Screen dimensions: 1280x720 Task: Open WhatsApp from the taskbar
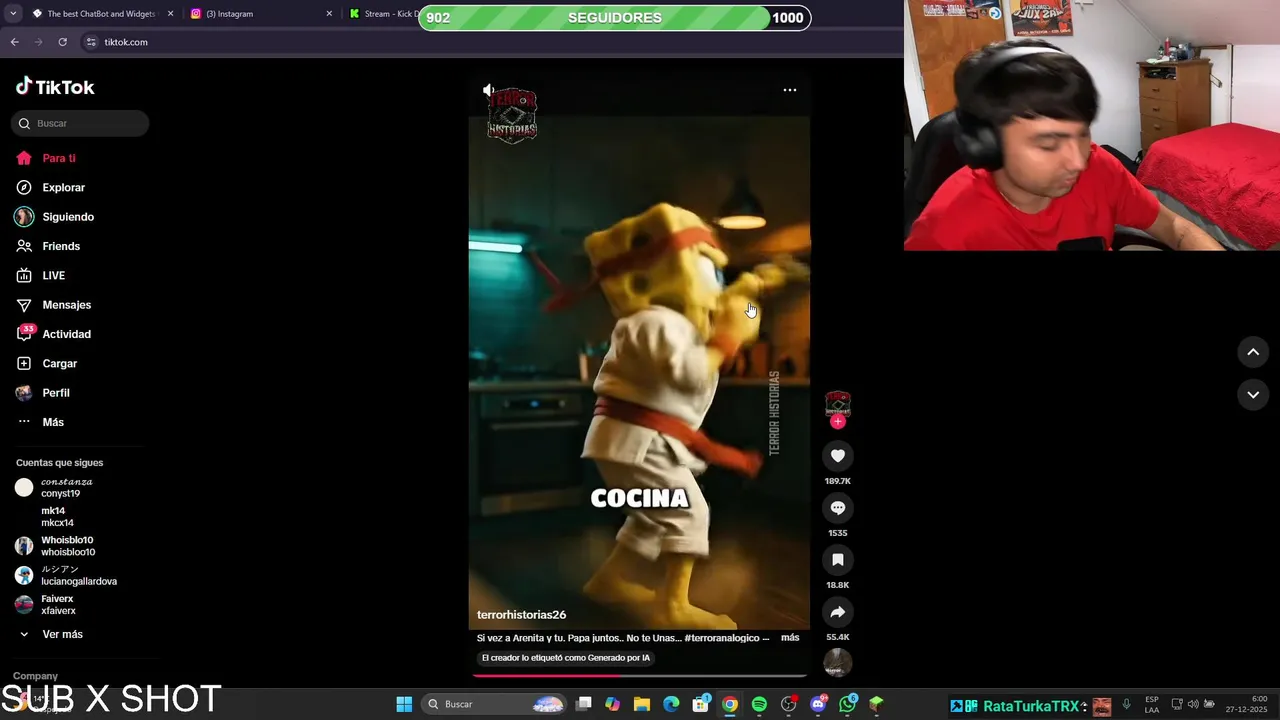pos(848,704)
